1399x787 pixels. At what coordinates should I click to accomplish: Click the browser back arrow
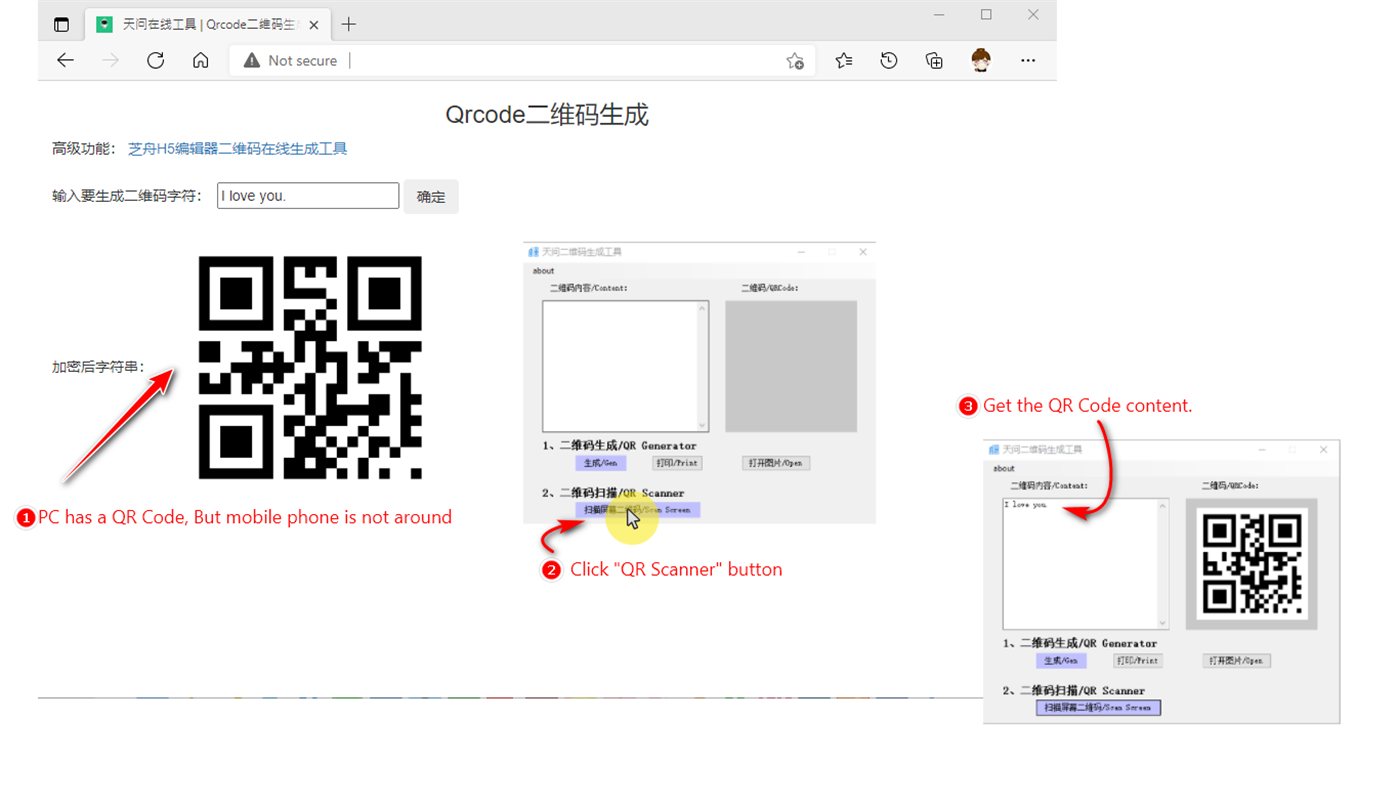point(64,60)
